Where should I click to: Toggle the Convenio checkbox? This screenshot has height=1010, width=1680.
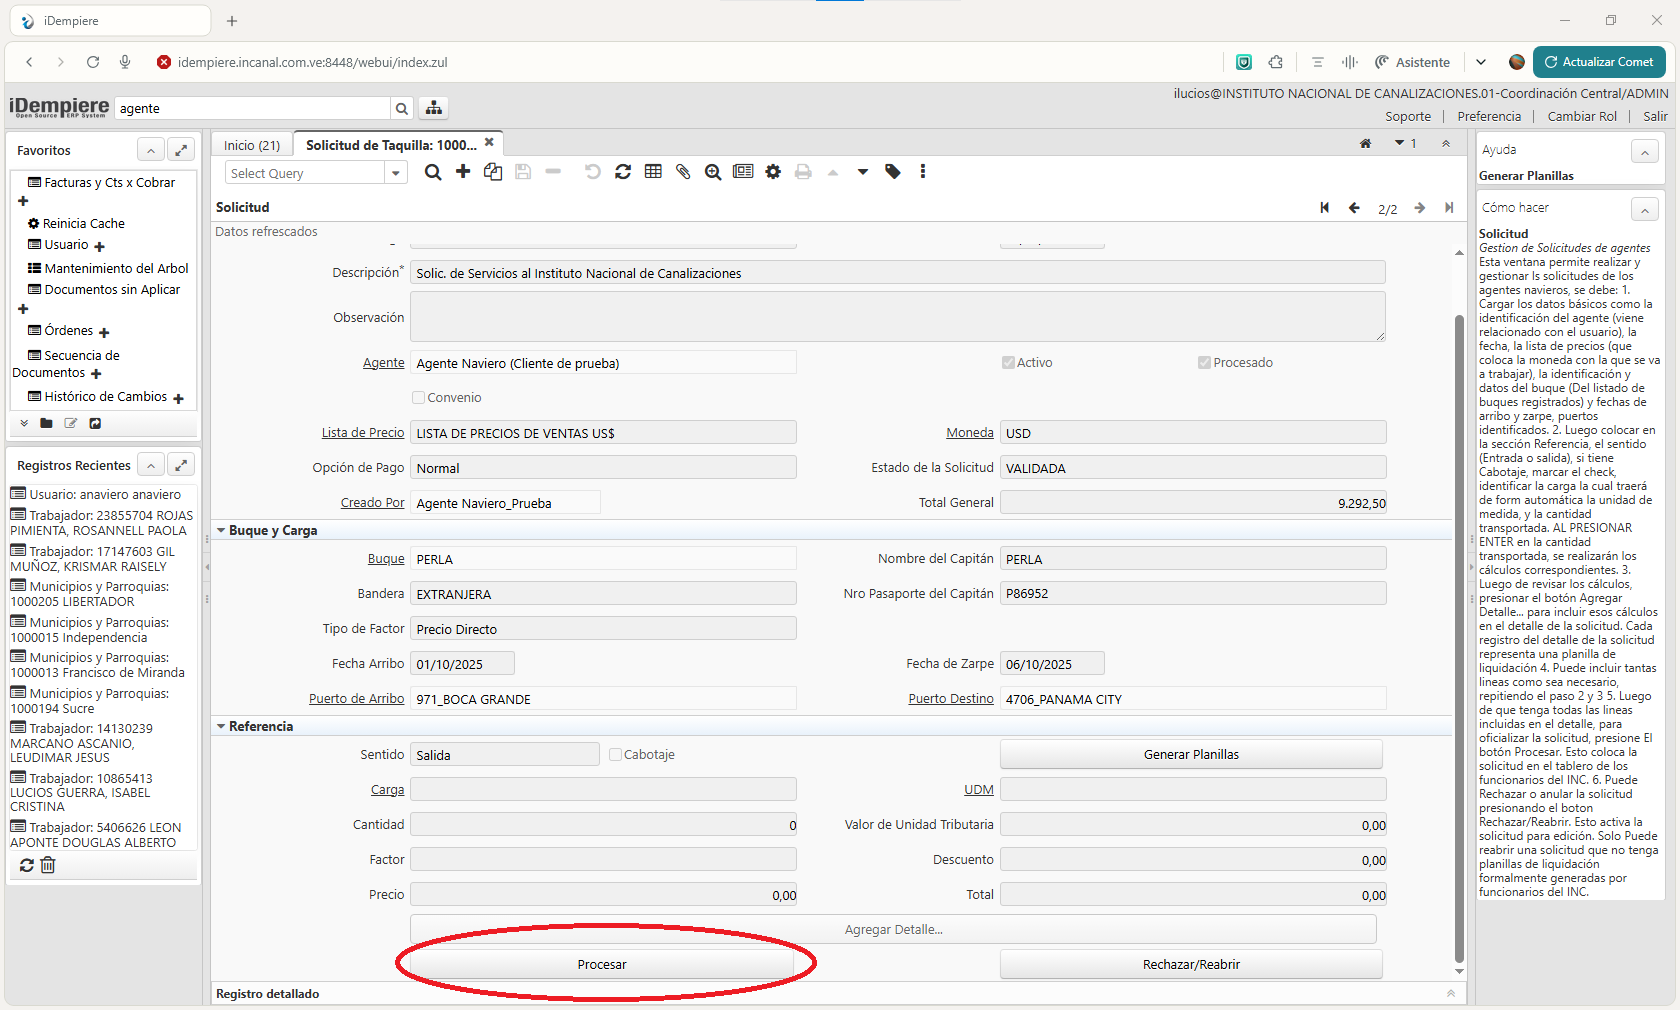(x=419, y=398)
